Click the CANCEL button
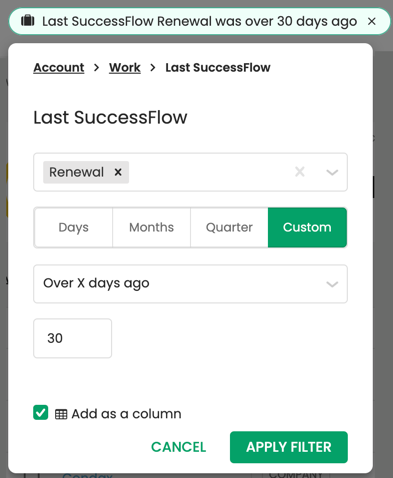 (x=178, y=447)
